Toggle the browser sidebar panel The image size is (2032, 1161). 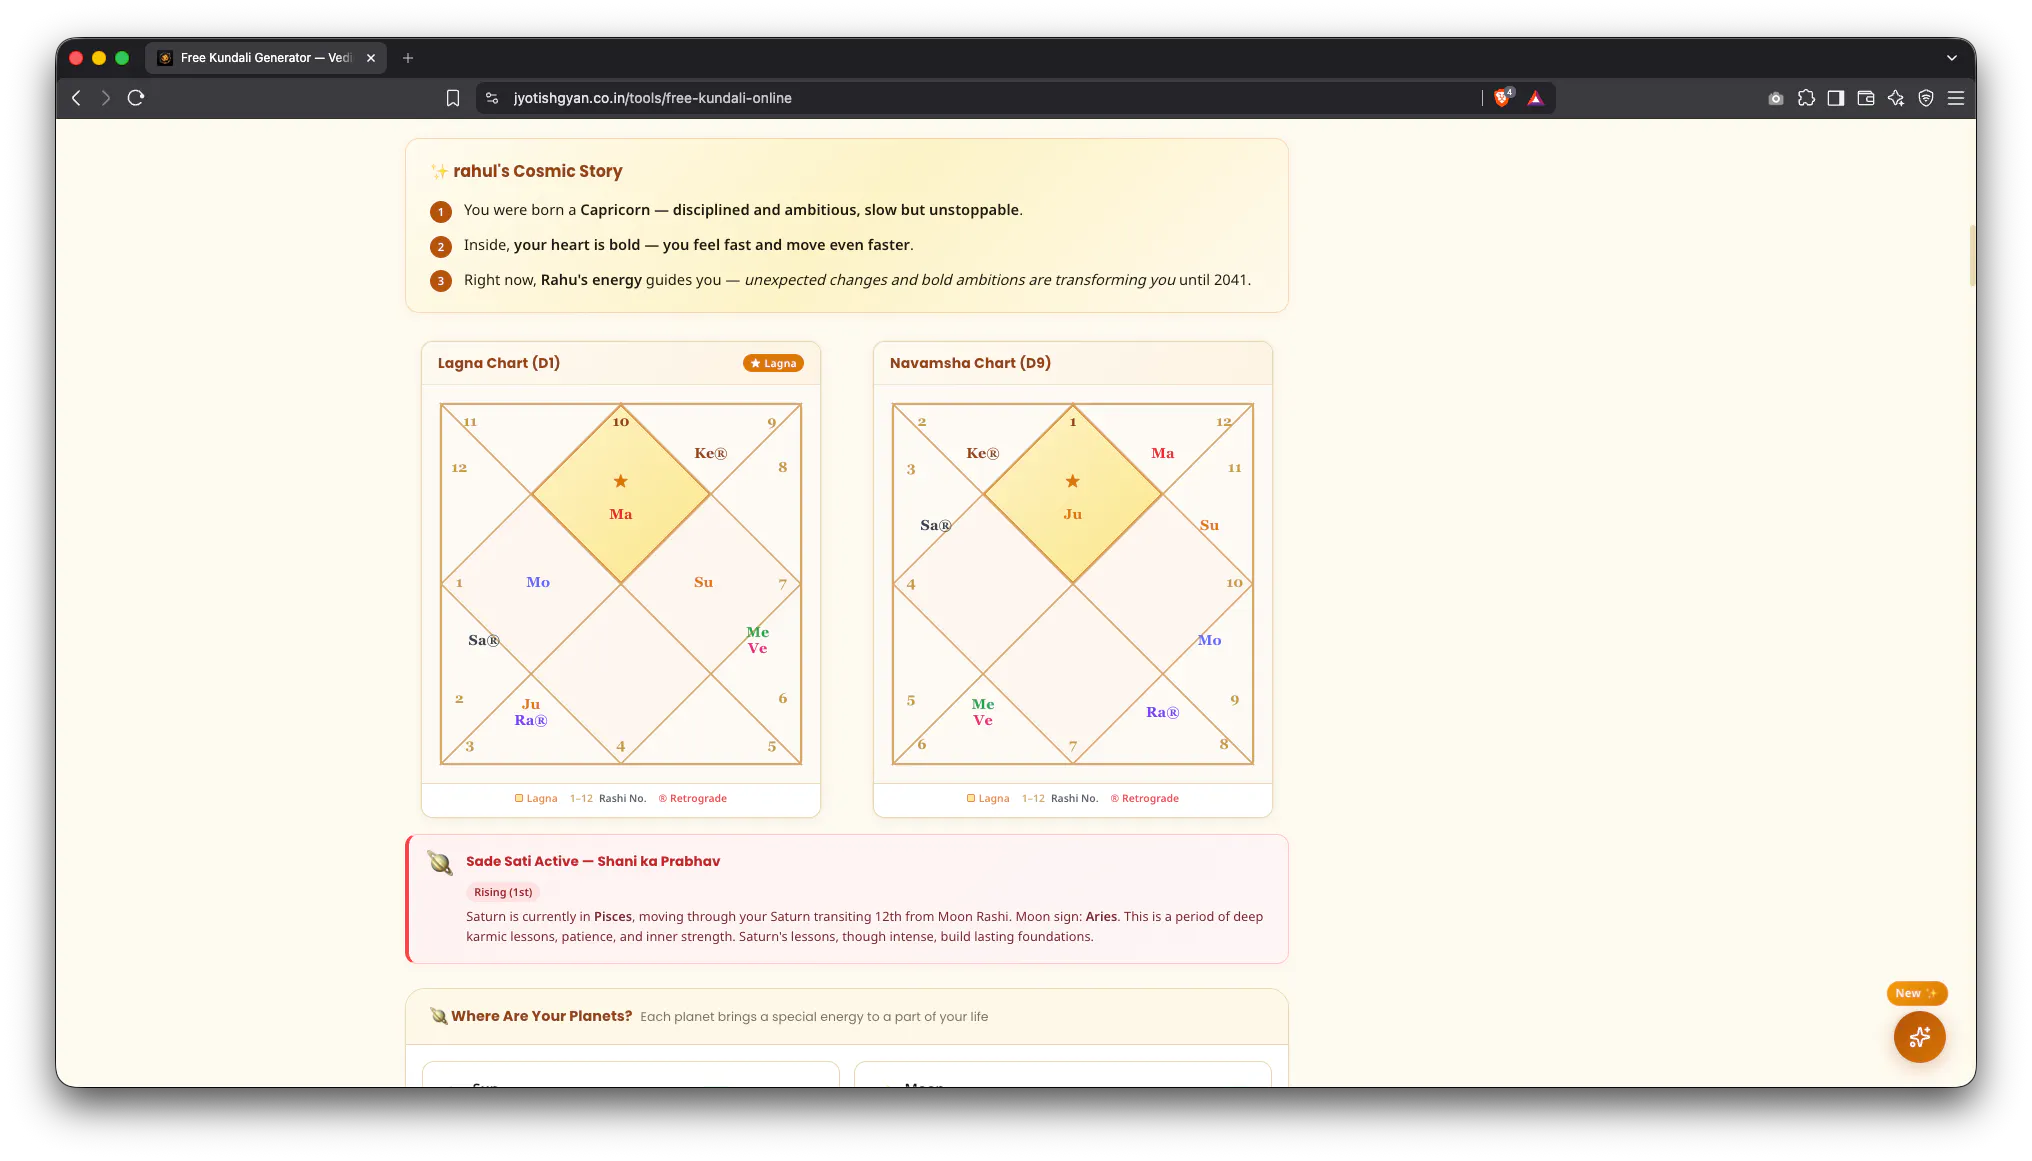click(x=1836, y=98)
